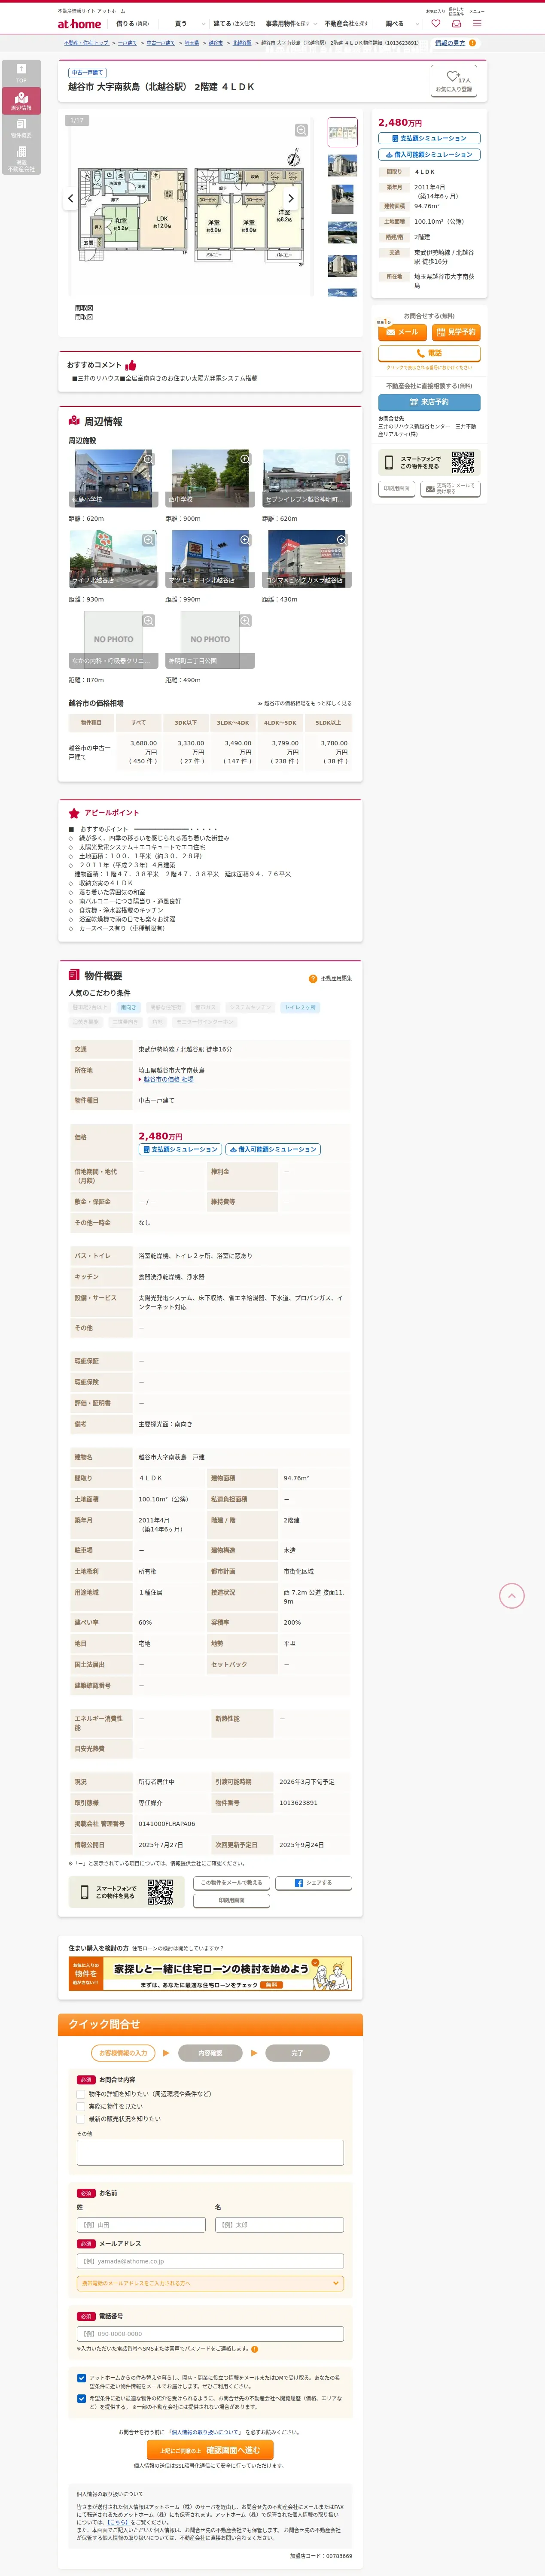Open 借入可能額シミュレーション in the top price panel
Image resolution: width=545 pixels, height=2576 pixels.
429,155
